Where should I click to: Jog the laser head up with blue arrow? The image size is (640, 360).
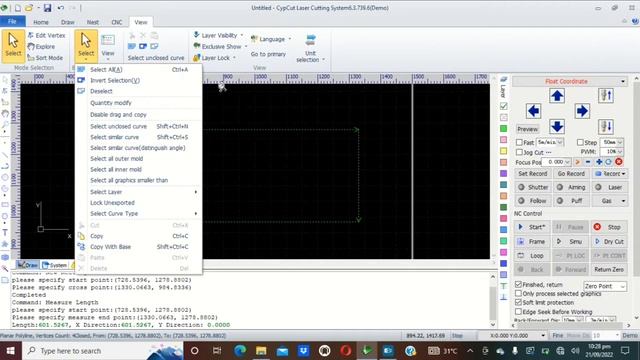pyautogui.click(x=557, y=96)
